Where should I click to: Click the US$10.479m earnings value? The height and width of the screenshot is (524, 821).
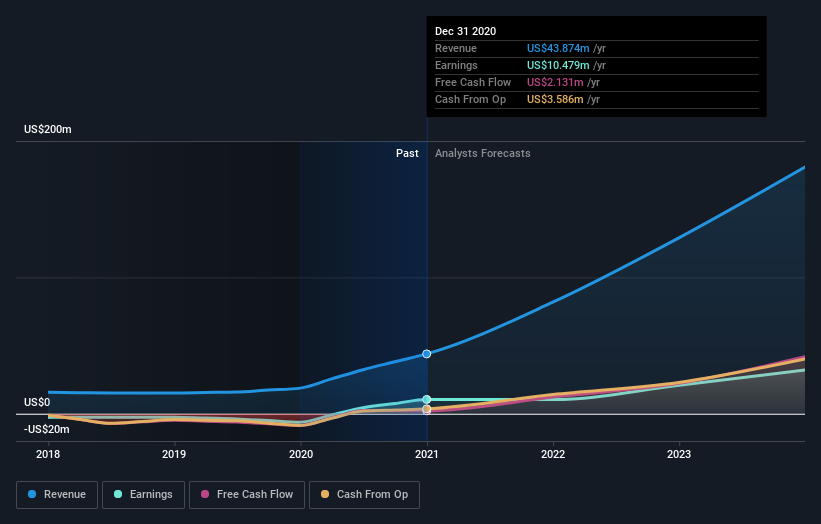point(558,65)
